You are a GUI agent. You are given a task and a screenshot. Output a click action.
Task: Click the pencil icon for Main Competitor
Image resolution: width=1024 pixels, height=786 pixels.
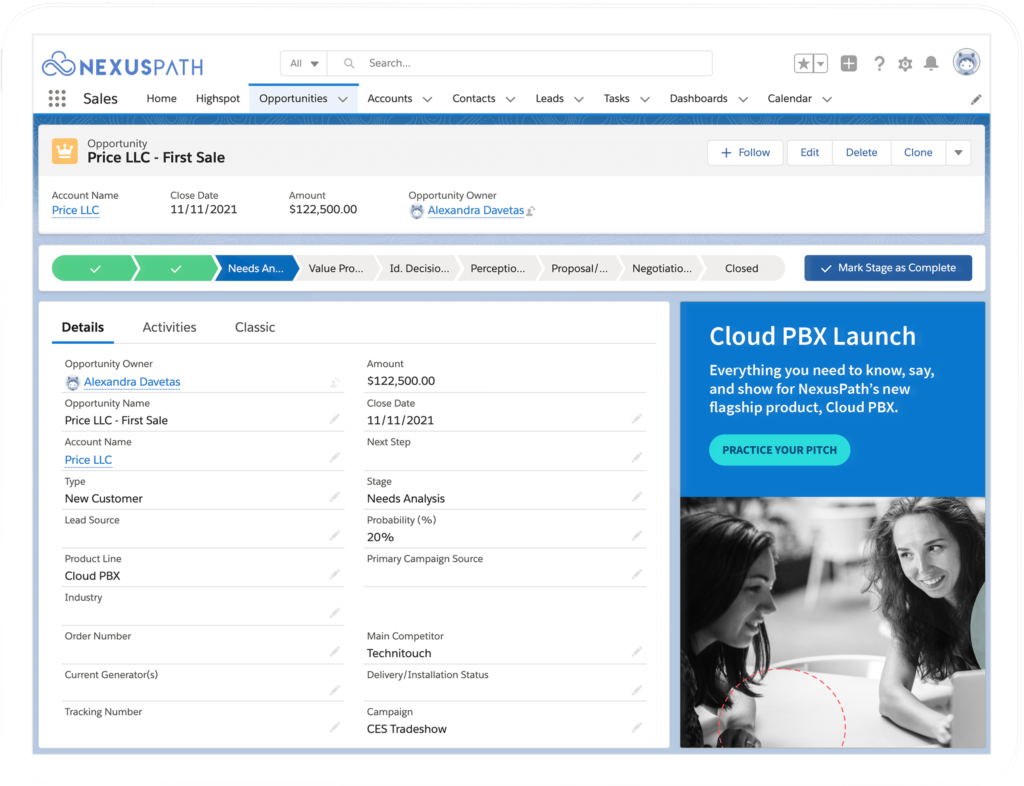[637, 651]
